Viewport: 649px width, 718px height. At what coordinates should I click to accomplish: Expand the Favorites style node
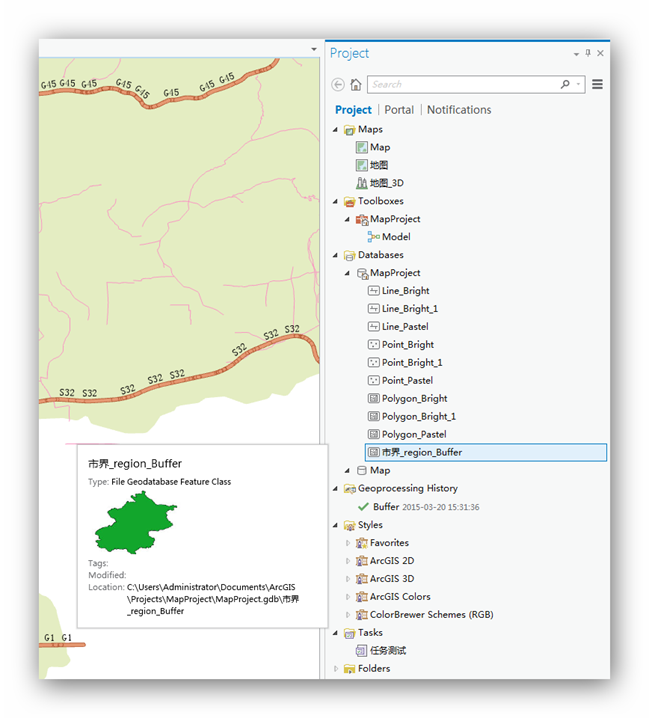click(348, 543)
